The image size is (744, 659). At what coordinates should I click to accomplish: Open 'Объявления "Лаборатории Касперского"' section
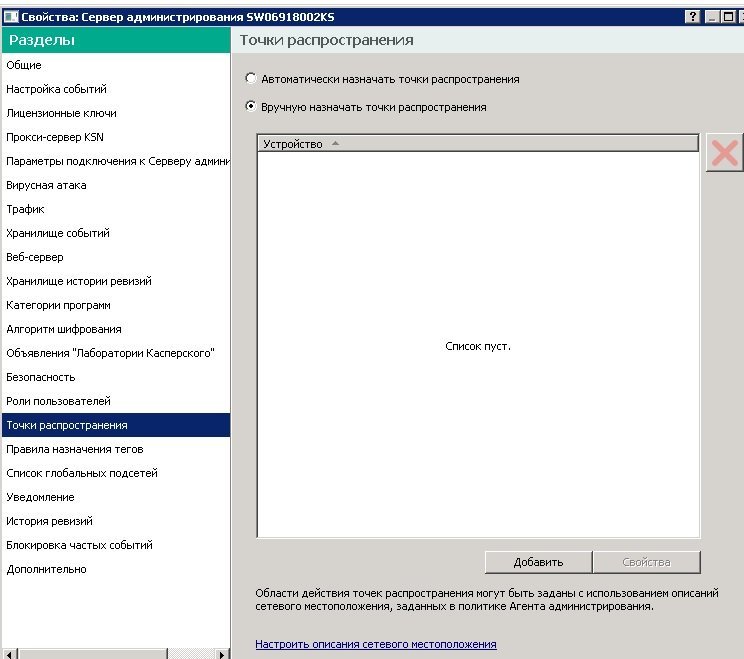tap(116, 353)
